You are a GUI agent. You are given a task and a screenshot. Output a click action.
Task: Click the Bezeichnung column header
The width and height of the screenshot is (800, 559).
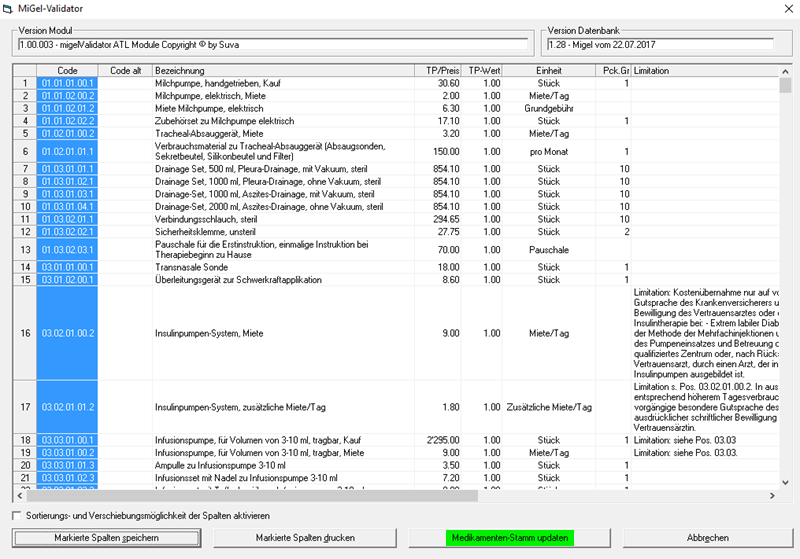point(283,70)
